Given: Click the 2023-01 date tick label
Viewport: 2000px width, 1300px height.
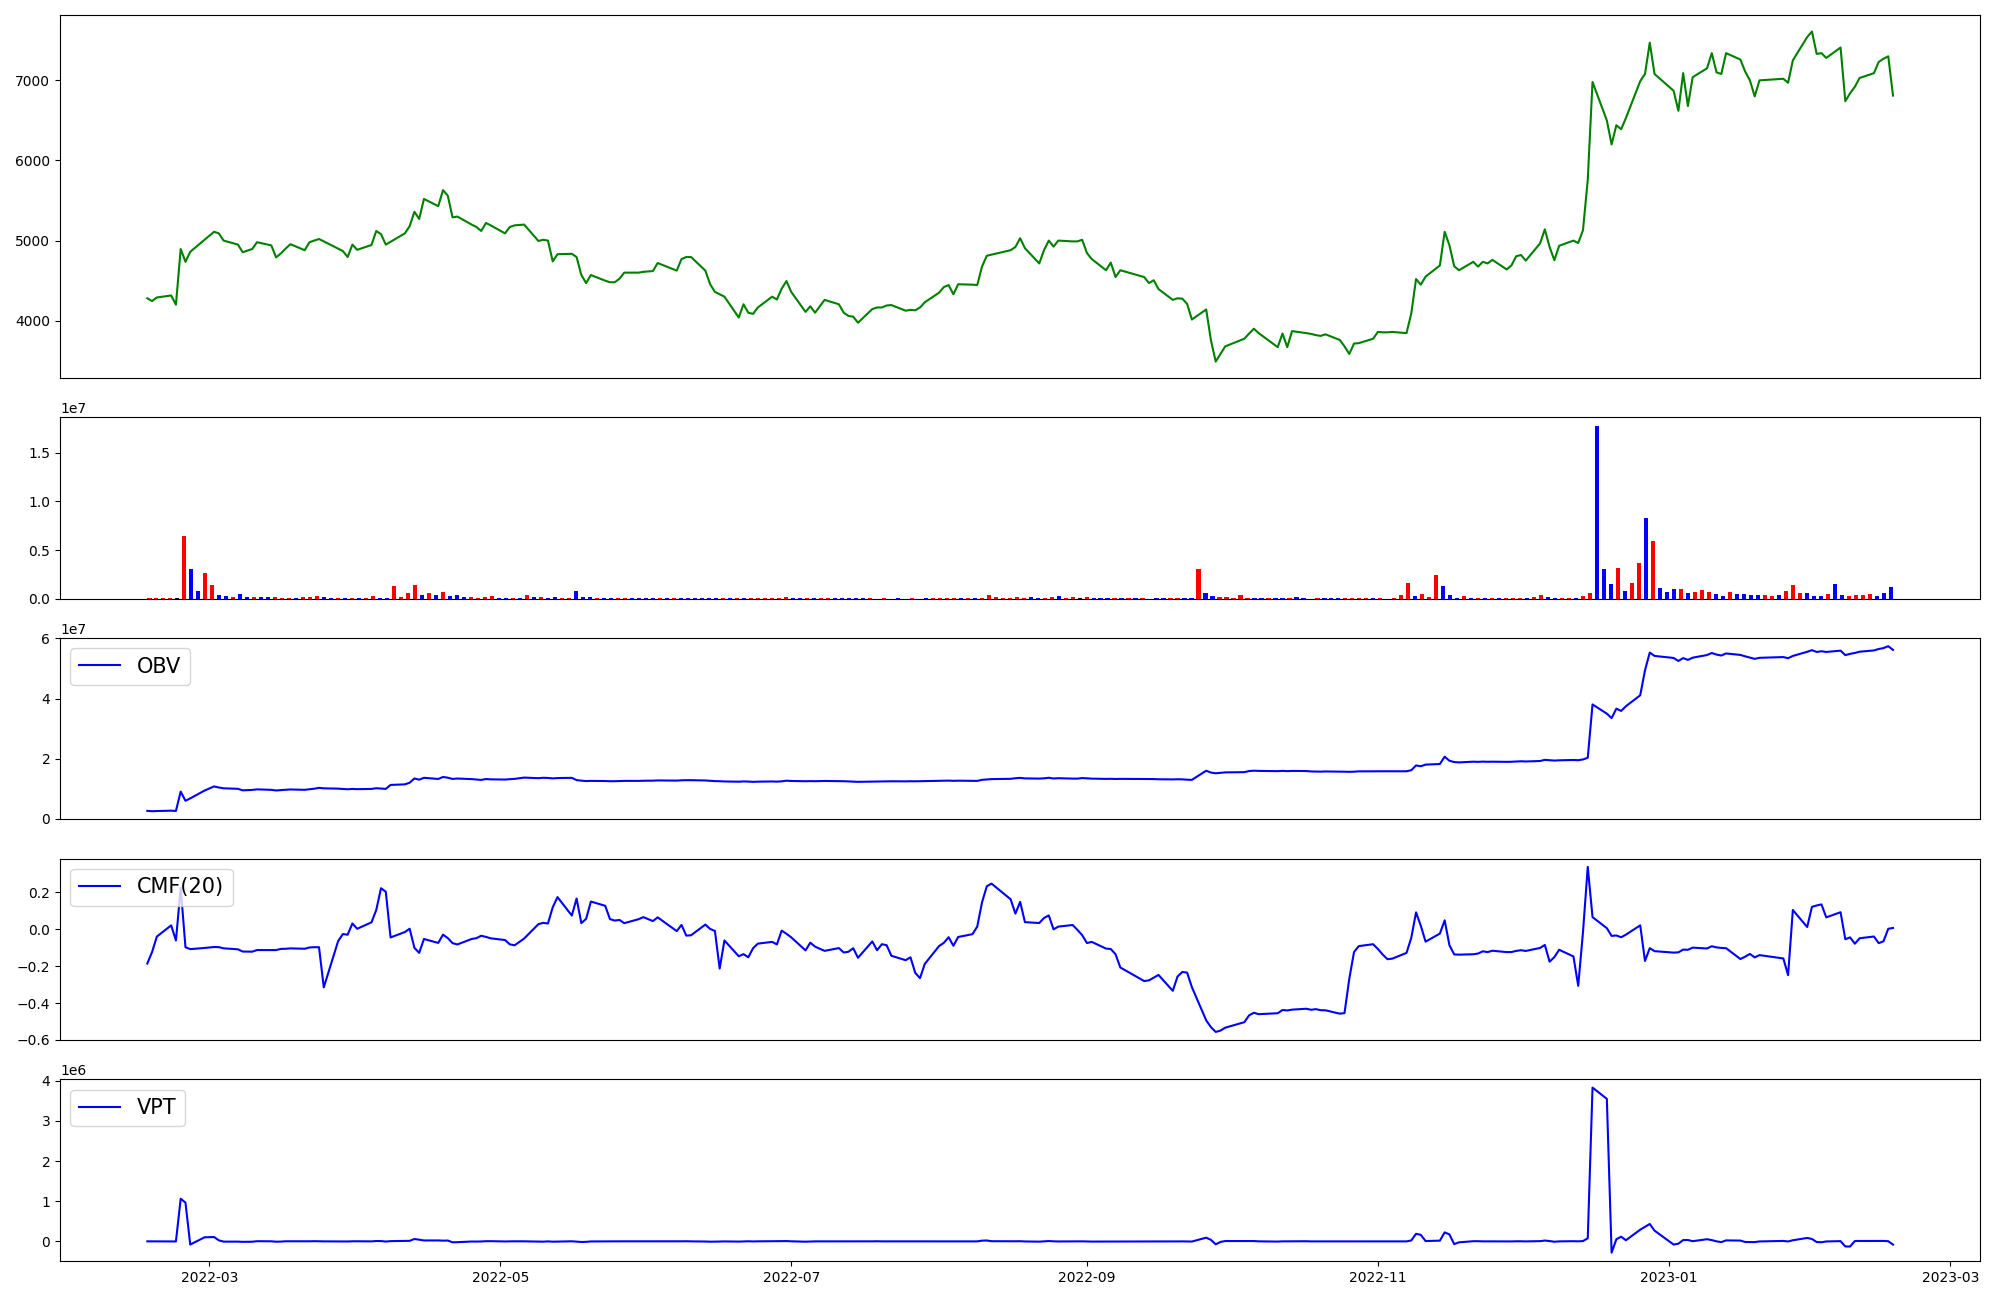Looking at the screenshot, I should (1670, 1277).
